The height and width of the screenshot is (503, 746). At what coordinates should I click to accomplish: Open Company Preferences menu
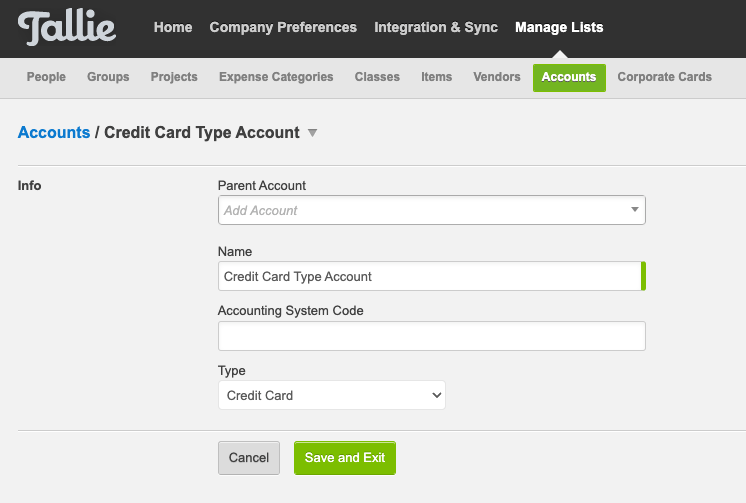[x=283, y=27]
